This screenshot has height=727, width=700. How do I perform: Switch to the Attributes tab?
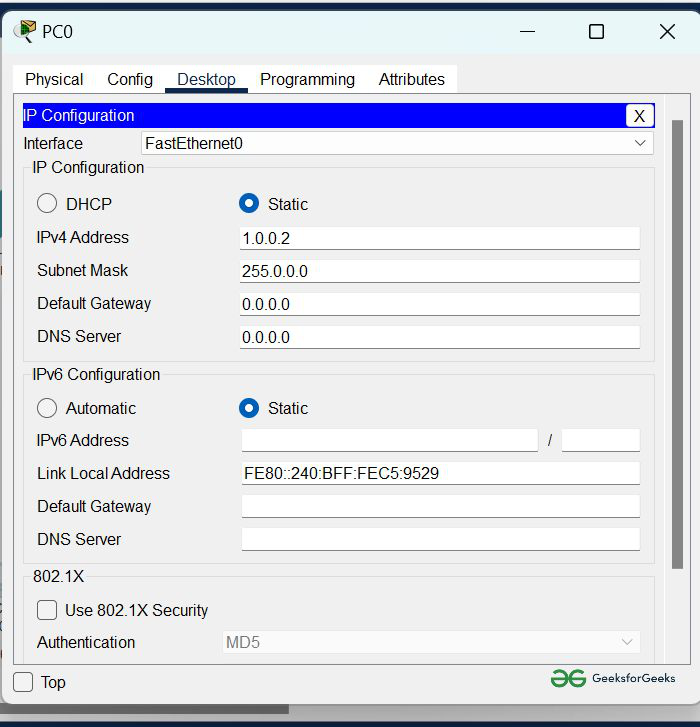coord(412,79)
